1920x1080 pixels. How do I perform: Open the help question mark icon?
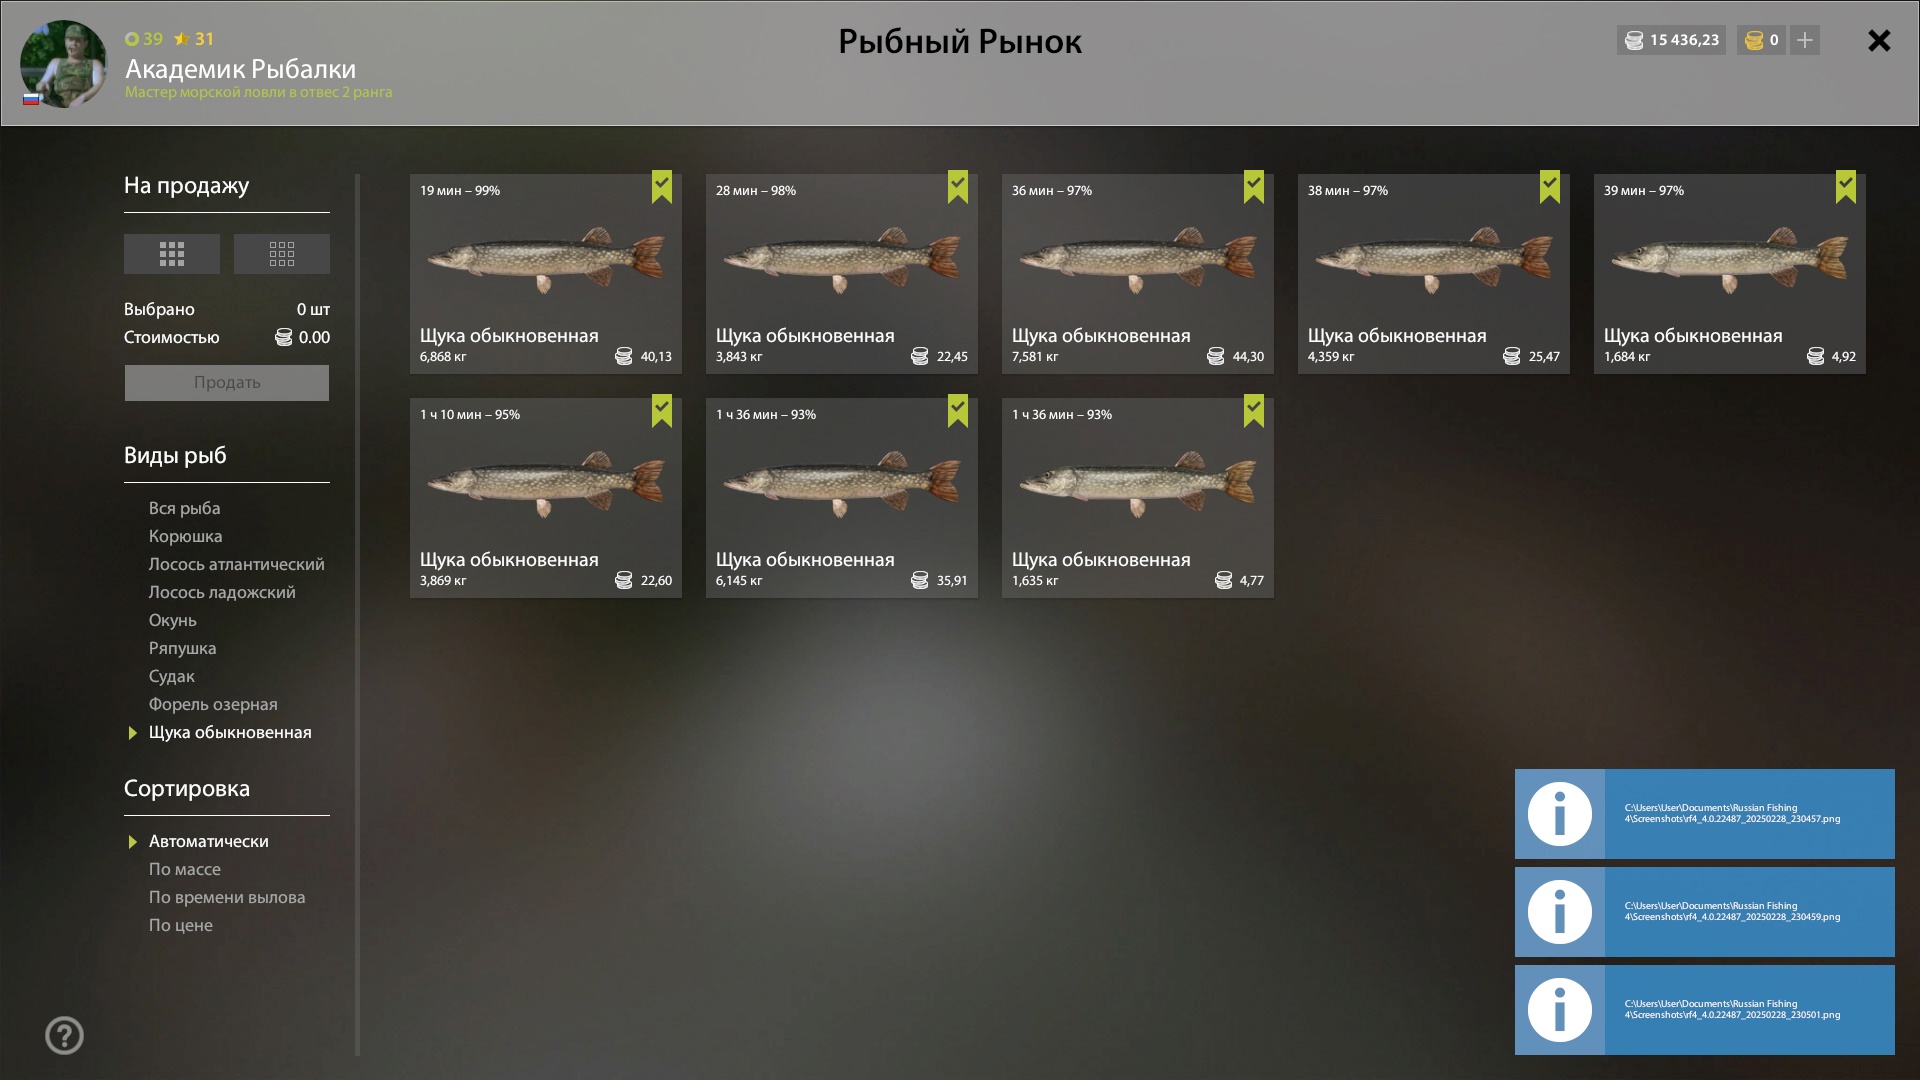click(64, 1035)
